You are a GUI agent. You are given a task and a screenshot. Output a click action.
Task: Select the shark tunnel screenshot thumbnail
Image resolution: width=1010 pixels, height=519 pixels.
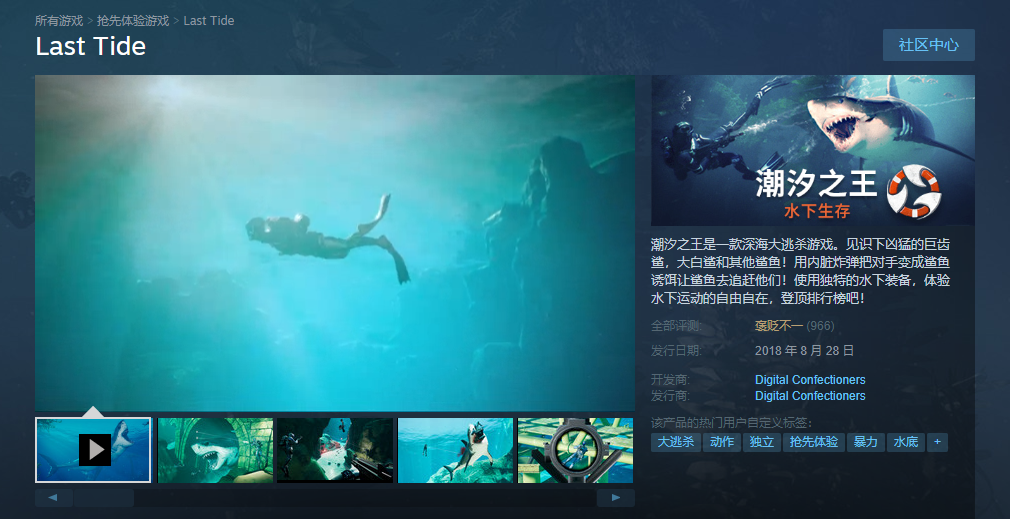click(x=215, y=450)
